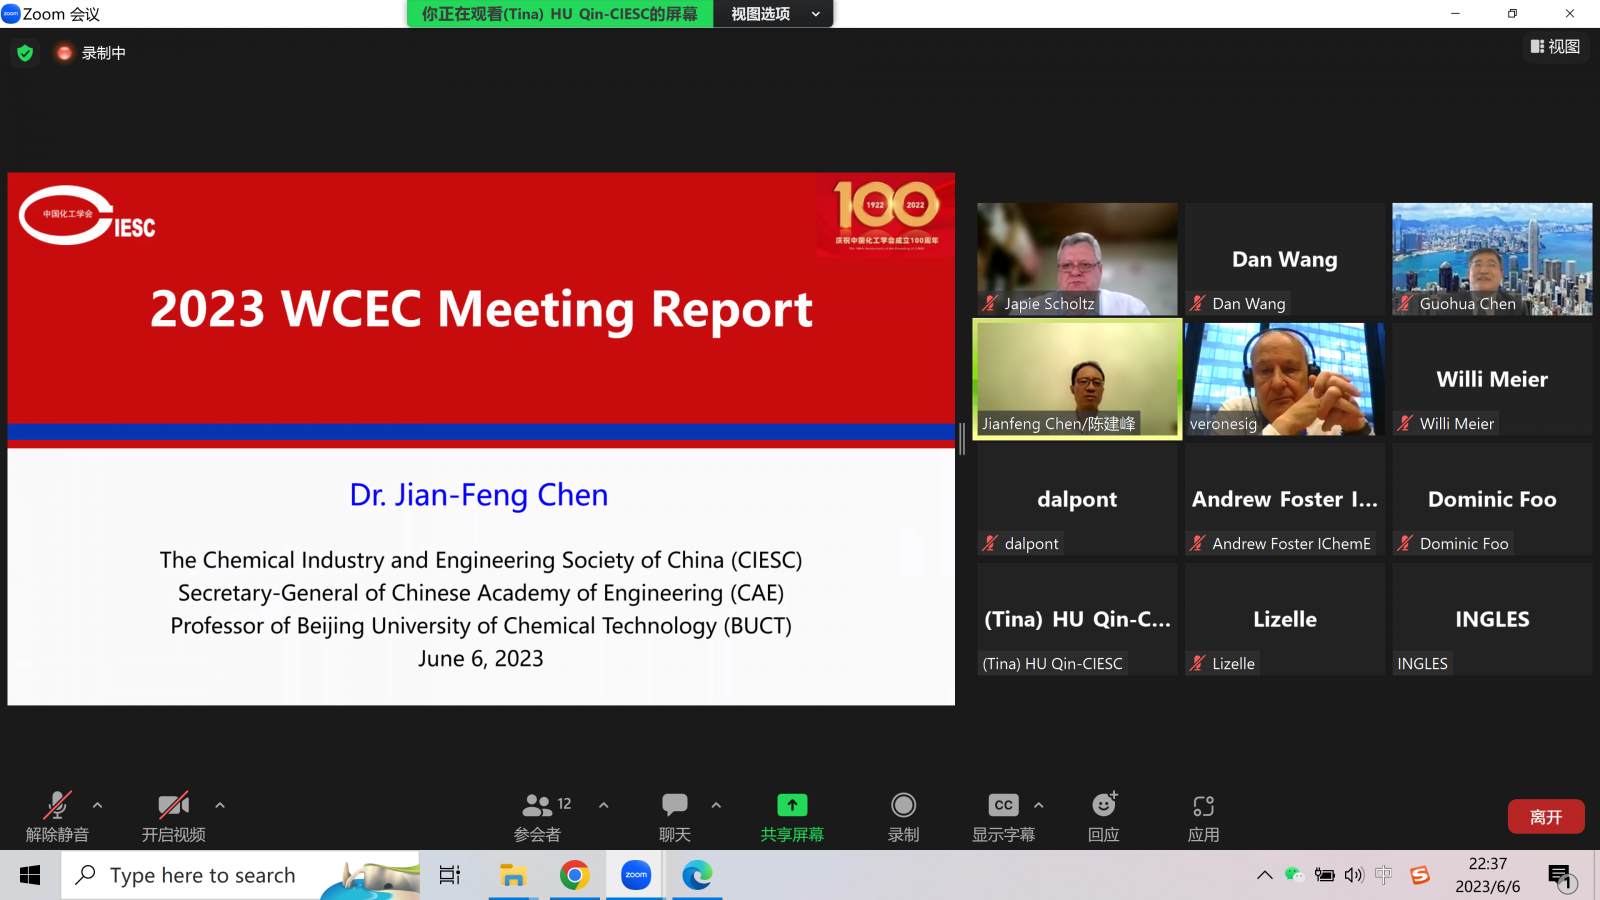Expand caption options arrow beside 显示字幕
The height and width of the screenshot is (900, 1600).
(1039, 805)
